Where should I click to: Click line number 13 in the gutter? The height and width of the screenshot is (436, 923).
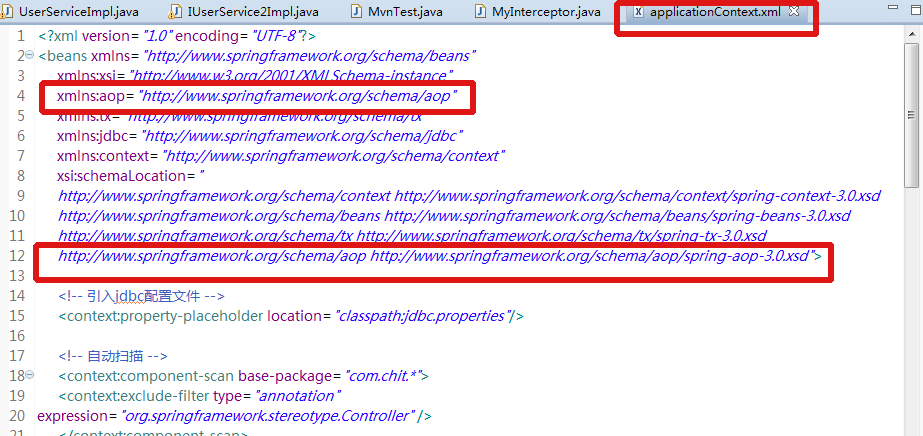click(x=17, y=275)
